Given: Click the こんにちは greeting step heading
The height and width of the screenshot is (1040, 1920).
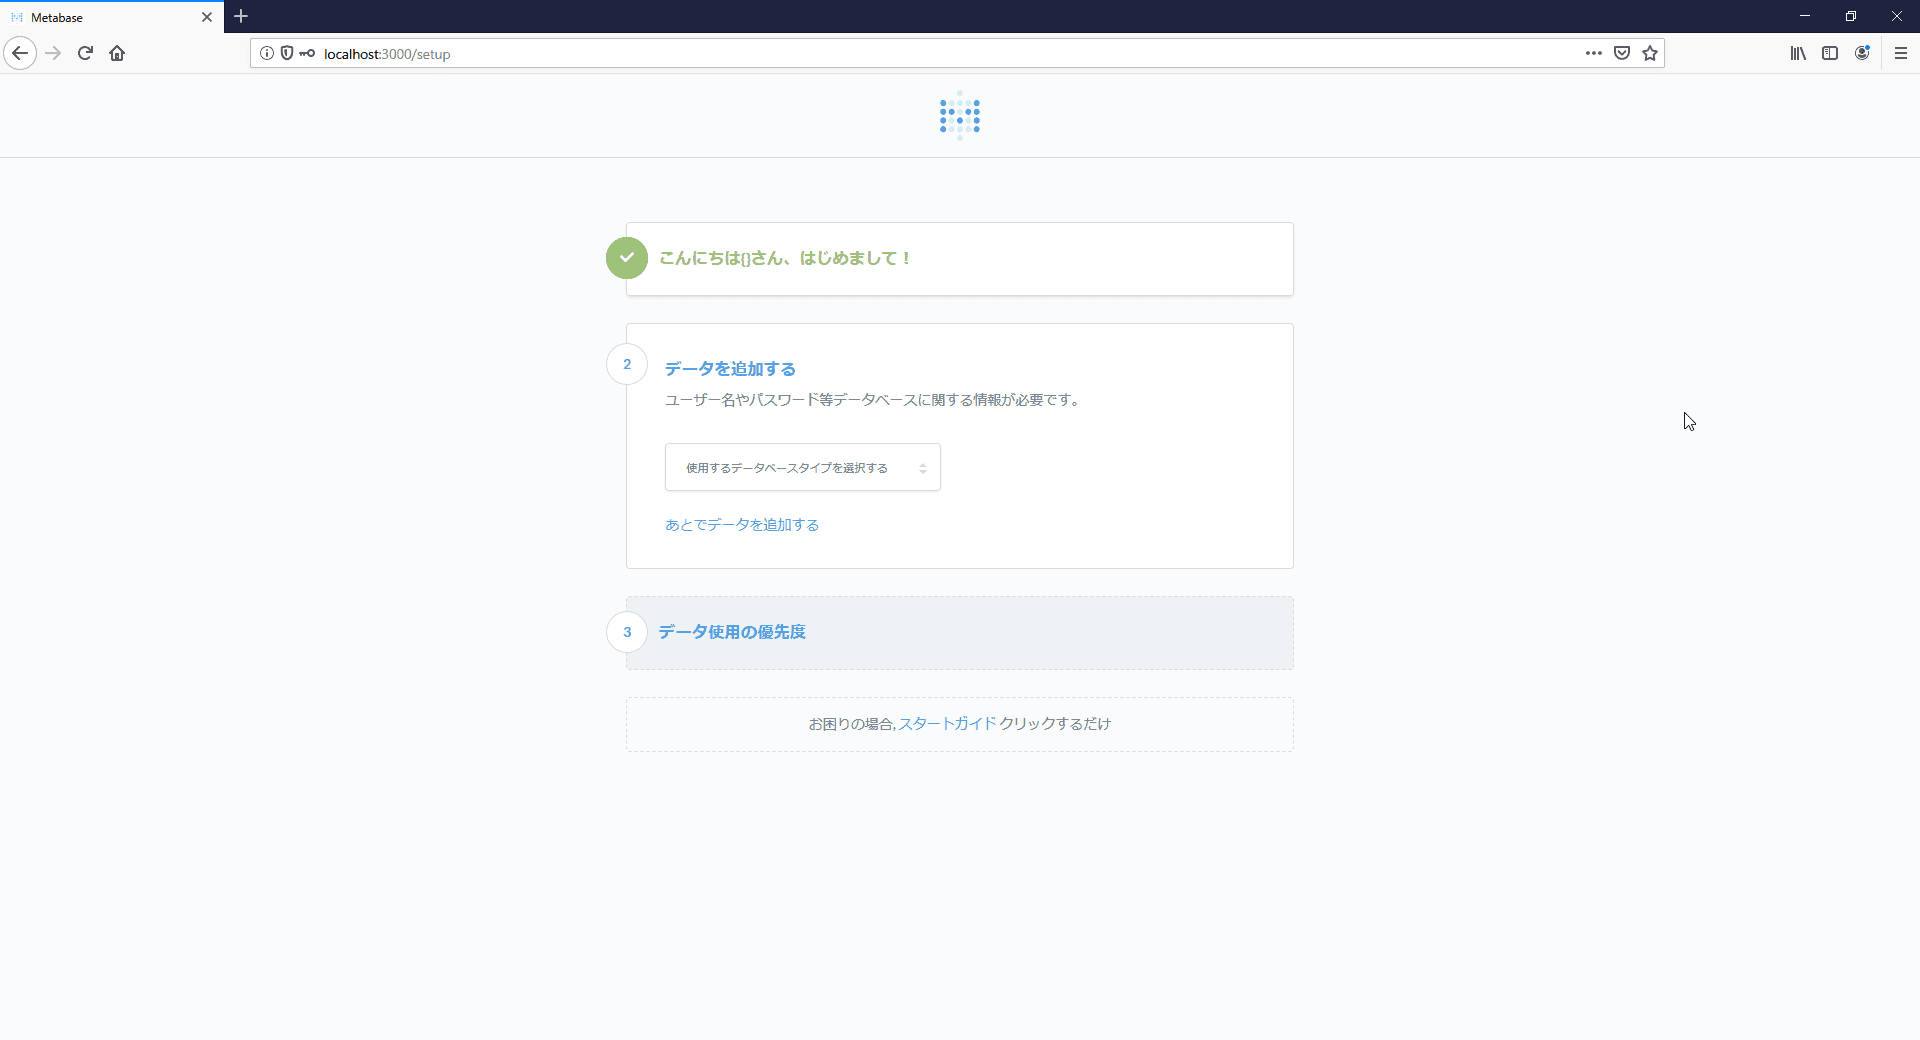Looking at the screenshot, I should tap(785, 258).
